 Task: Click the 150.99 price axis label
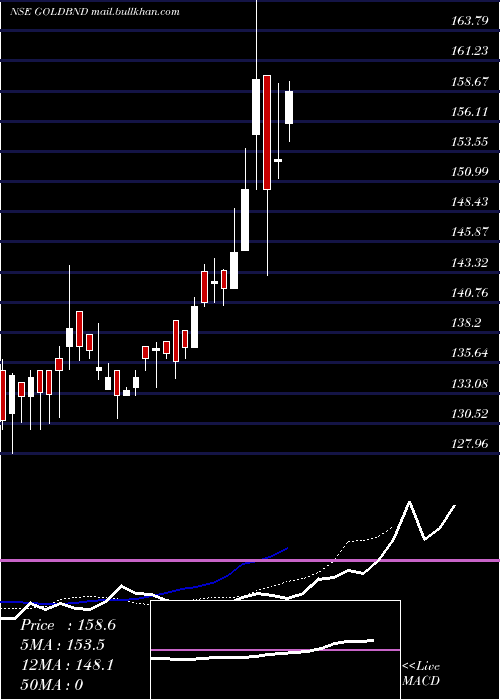(x=469, y=172)
